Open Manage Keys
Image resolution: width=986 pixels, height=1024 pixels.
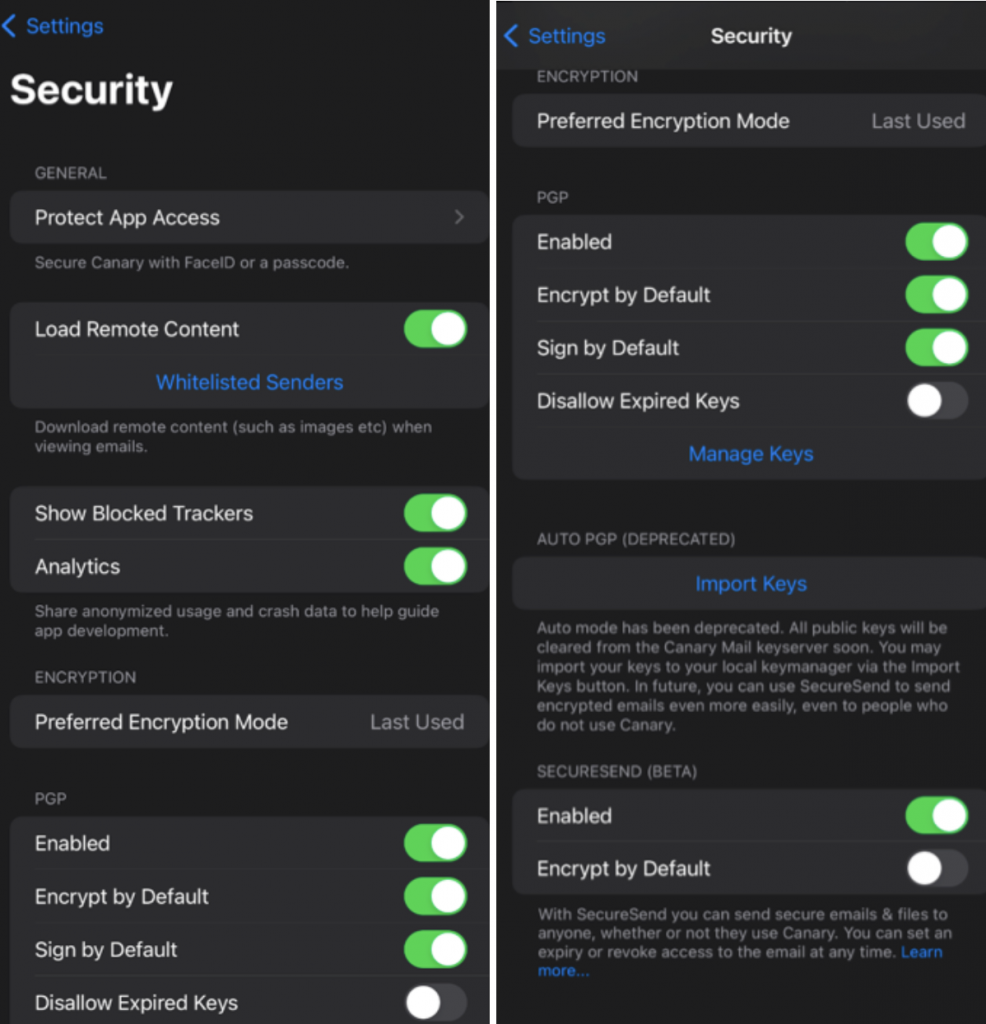[x=751, y=454]
